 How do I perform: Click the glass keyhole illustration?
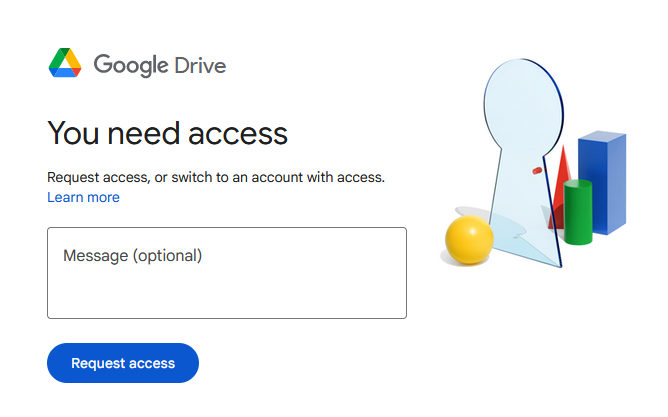pyautogui.click(x=524, y=162)
